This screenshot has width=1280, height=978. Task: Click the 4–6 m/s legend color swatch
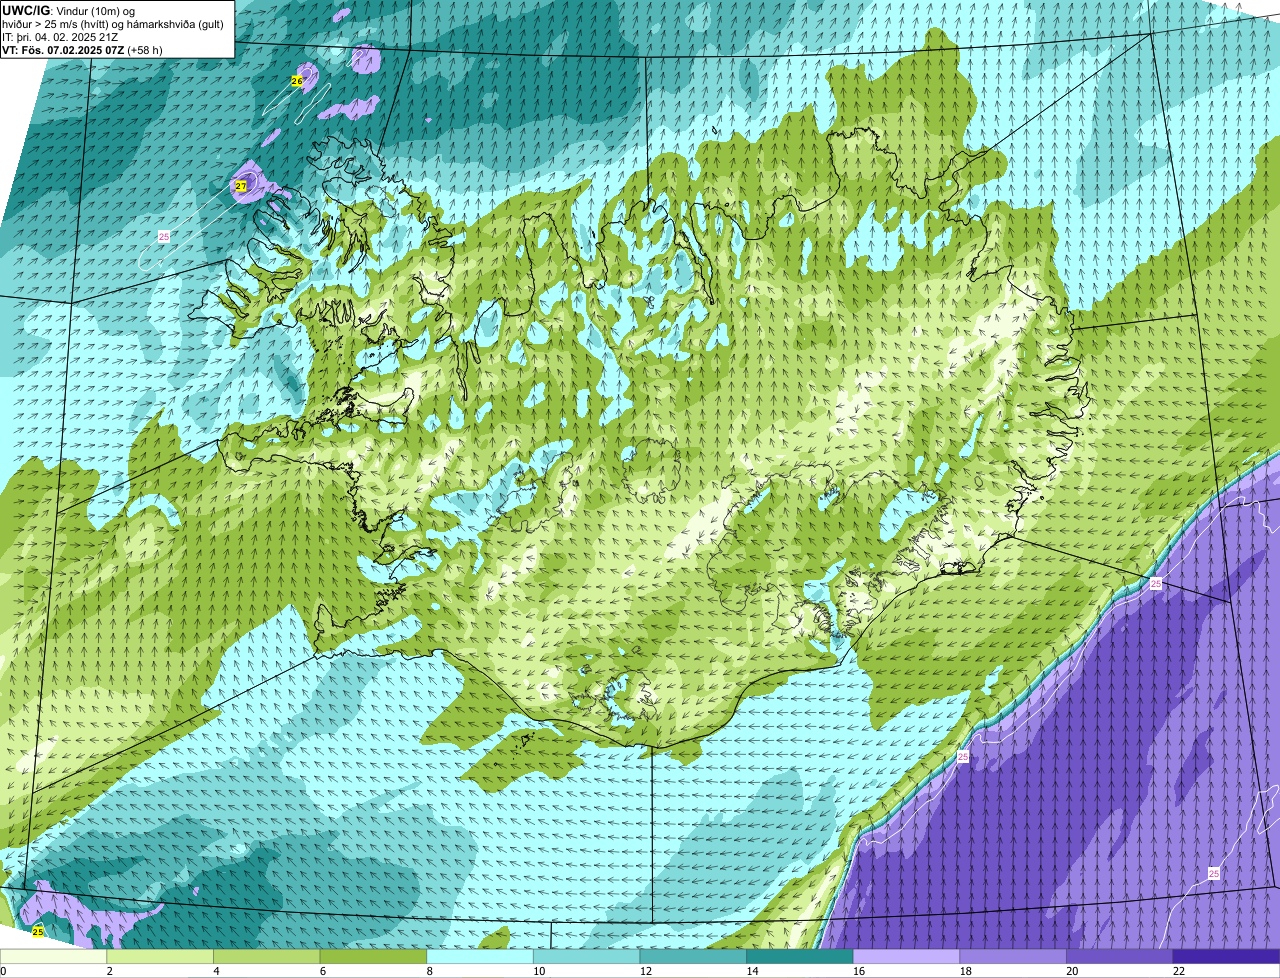tap(266, 956)
